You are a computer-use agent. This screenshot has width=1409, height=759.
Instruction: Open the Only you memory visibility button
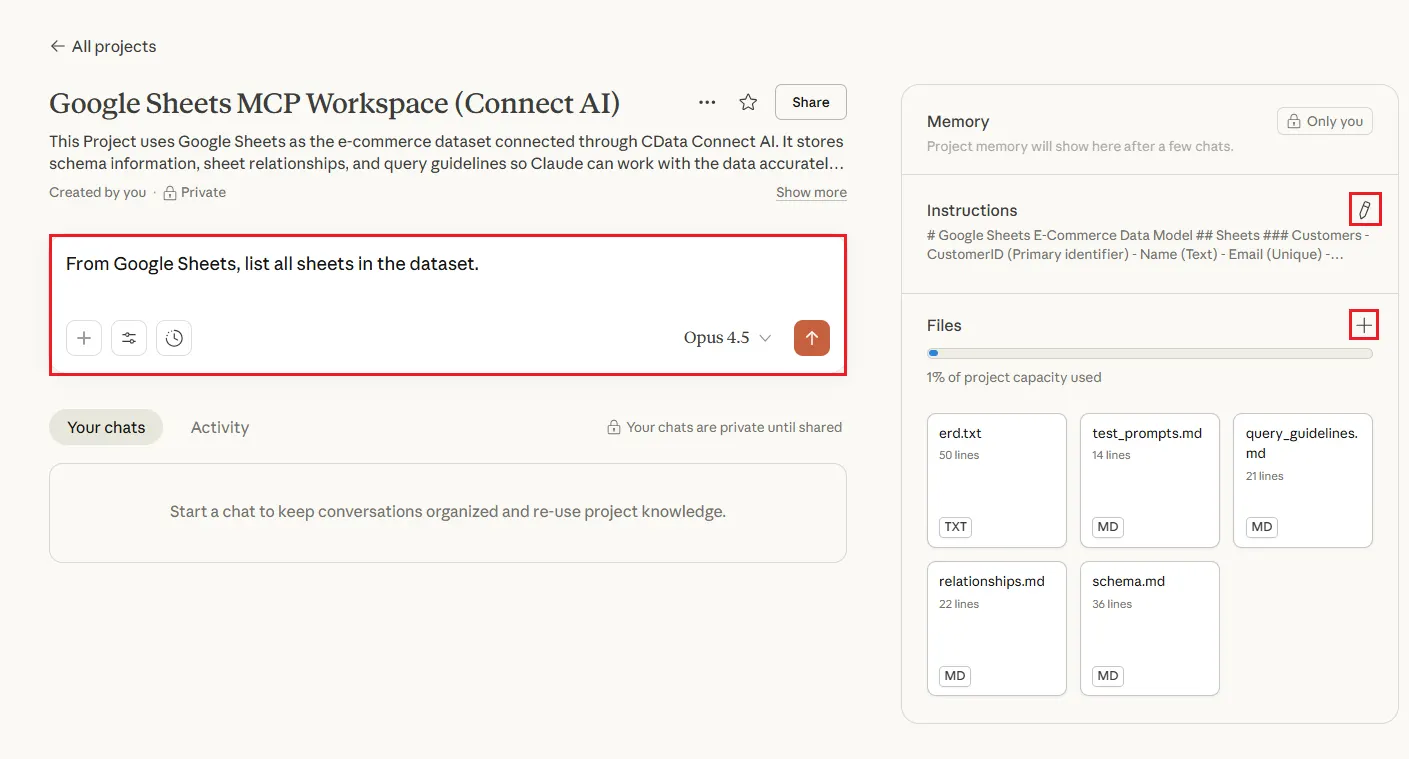coord(1324,121)
